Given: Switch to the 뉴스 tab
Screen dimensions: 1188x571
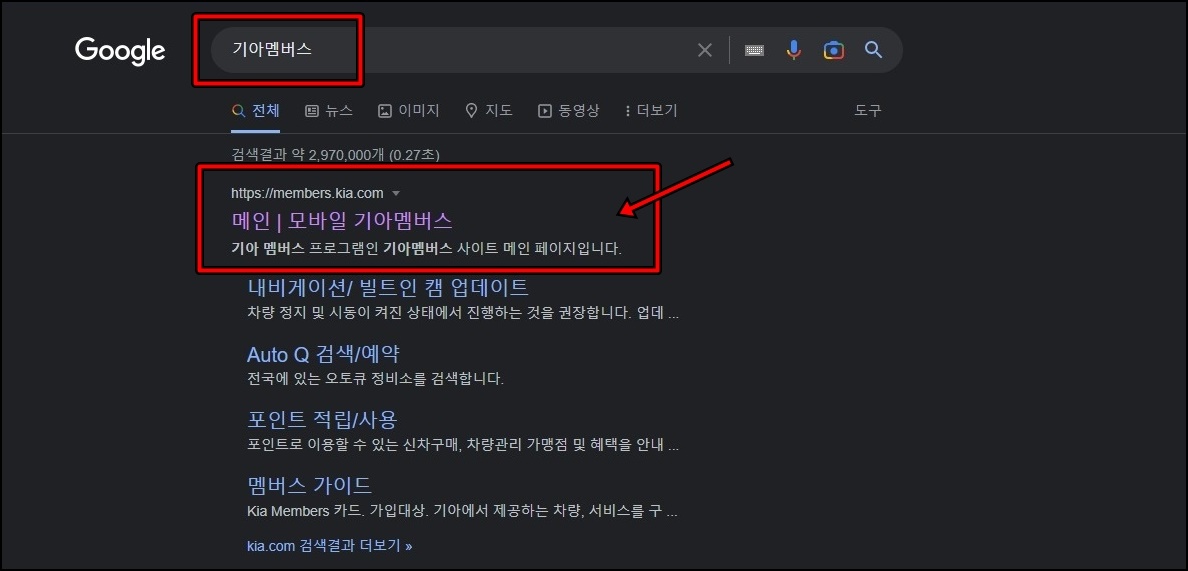Looking at the screenshot, I should point(329,111).
